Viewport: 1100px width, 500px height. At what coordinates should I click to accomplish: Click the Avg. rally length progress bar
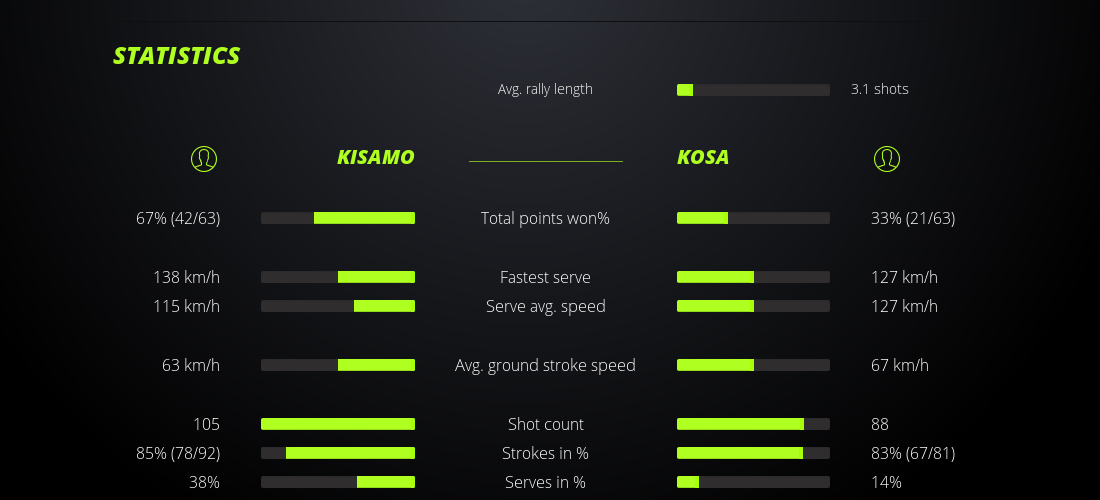[753, 90]
